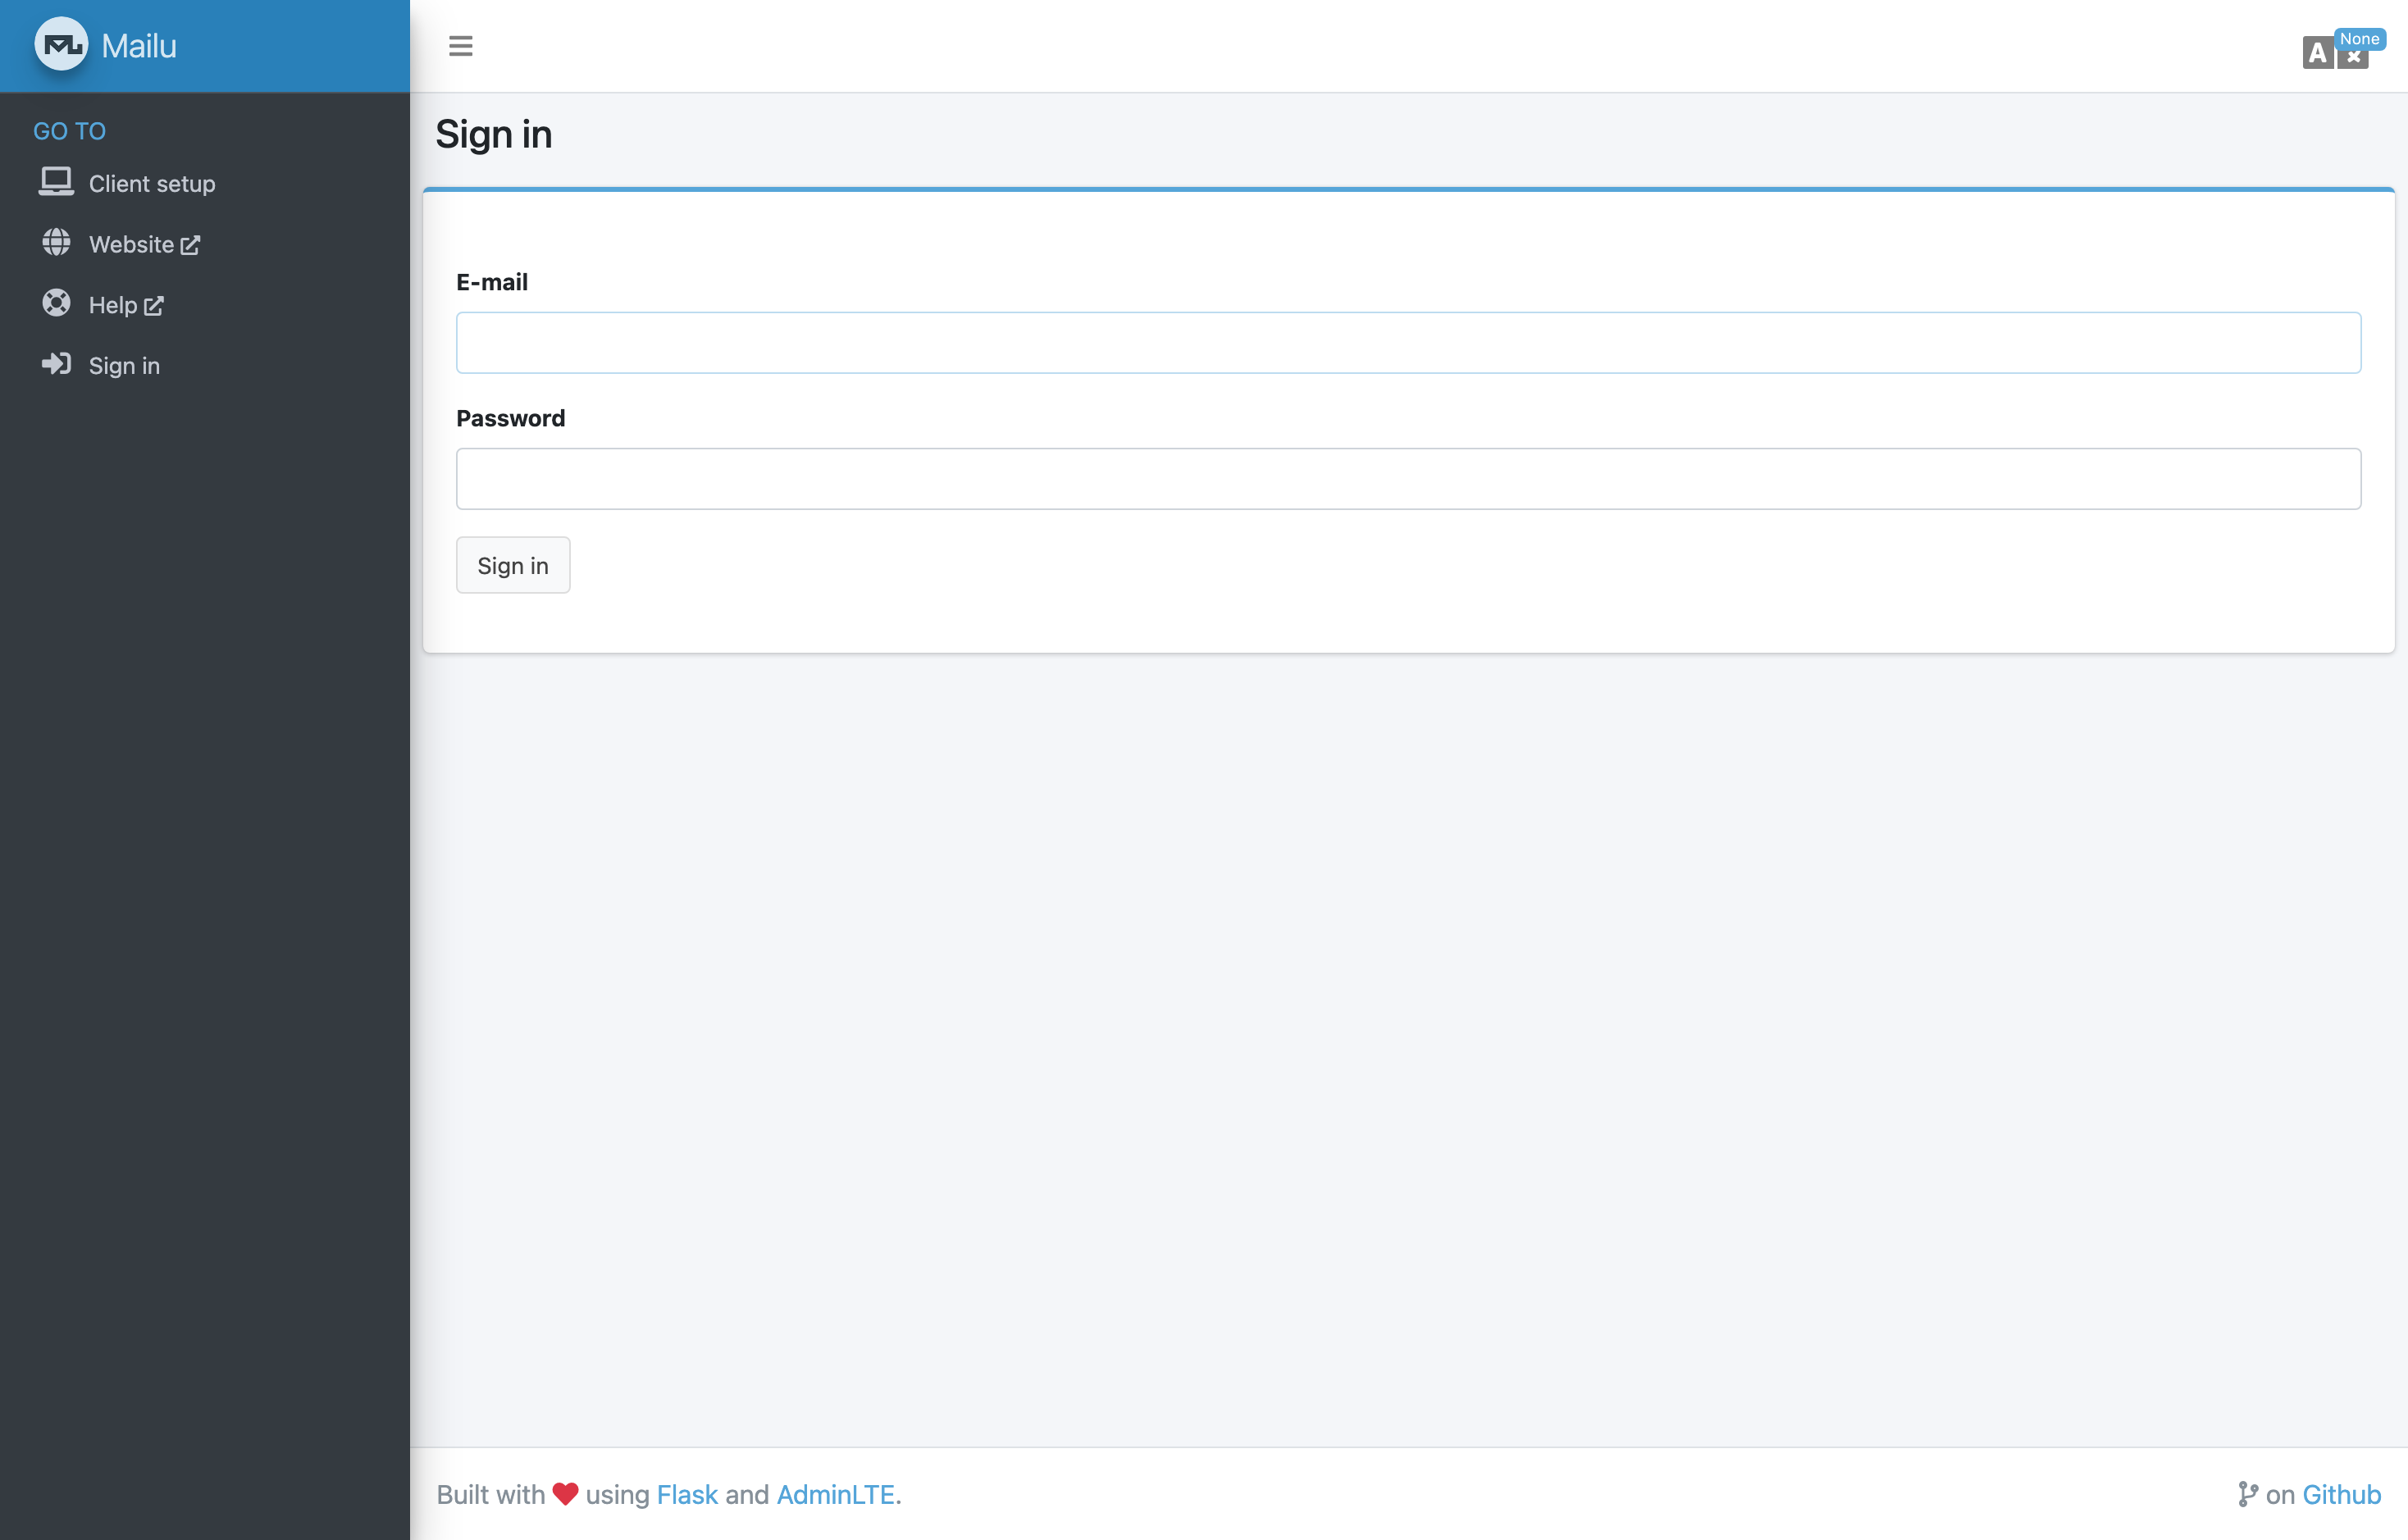Open the Github link in footer
Screen dimensions: 2408x1540
coord(2341,1494)
